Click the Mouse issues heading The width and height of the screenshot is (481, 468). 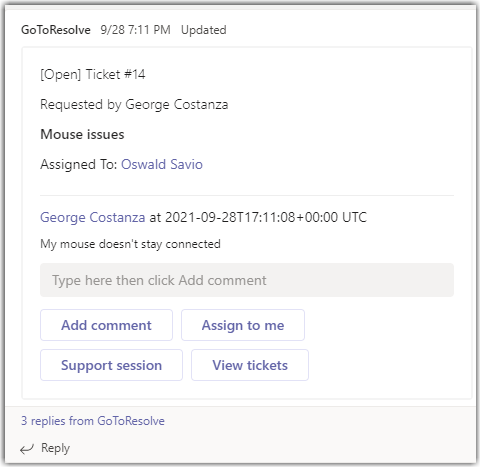82,135
